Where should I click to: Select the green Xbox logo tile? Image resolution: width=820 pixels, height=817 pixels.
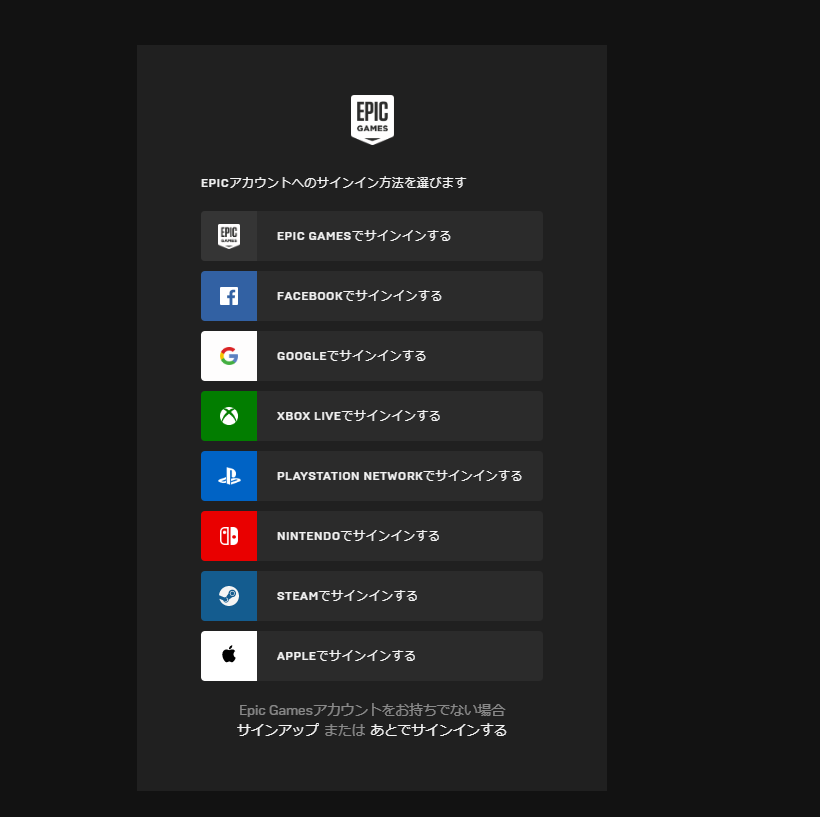pyautogui.click(x=229, y=416)
